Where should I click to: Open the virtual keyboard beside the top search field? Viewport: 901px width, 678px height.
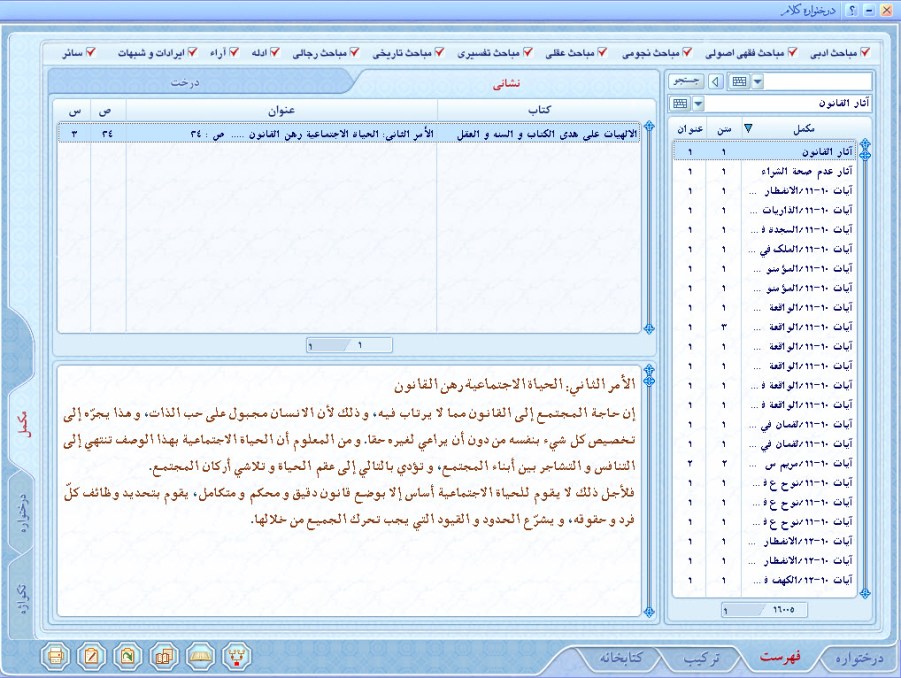[739, 81]
